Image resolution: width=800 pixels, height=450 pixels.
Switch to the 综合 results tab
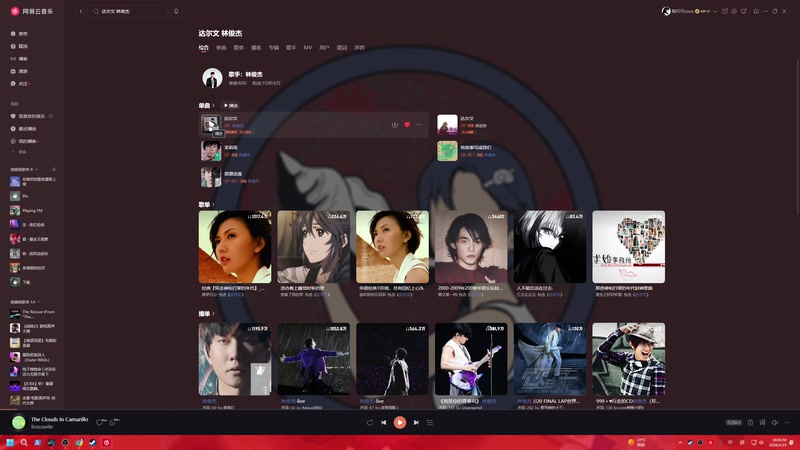[204, 47]
